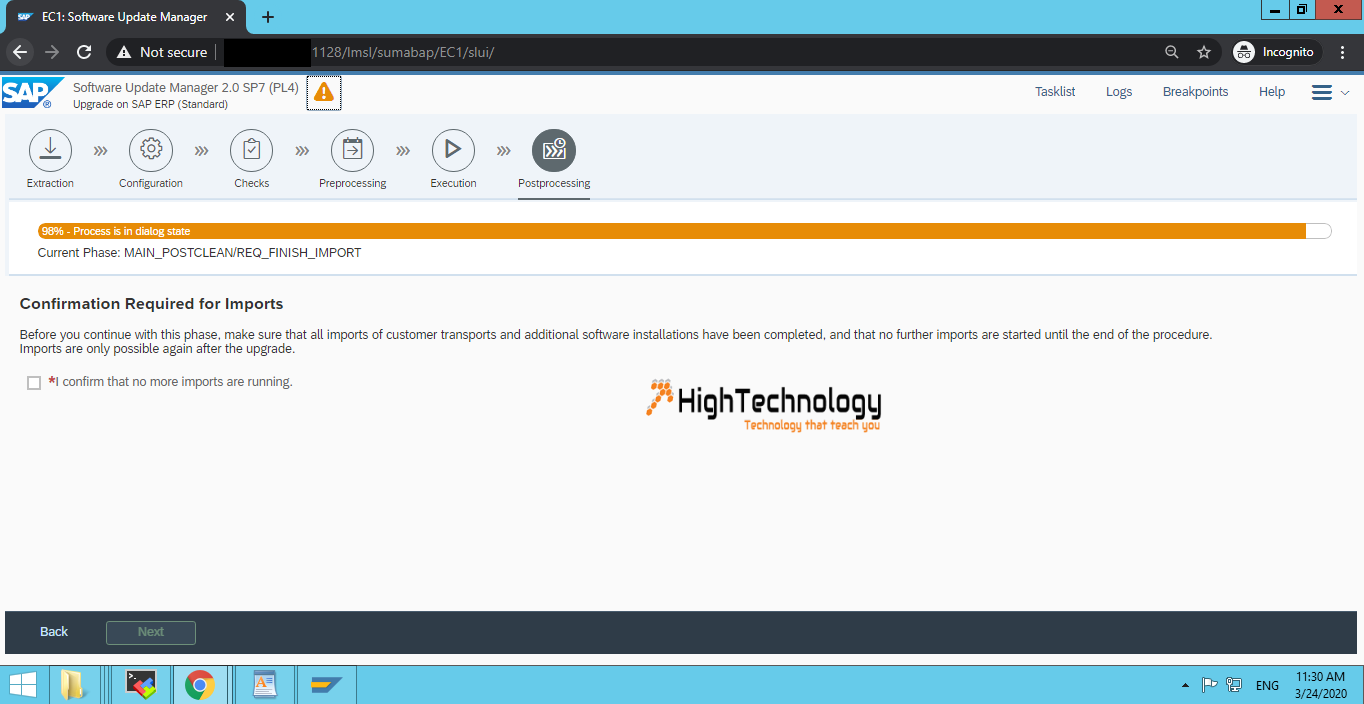The height and width of the screenshot is (704, 1364).
Task: Click the 'Software Update Manager 2.0 SP7 (PL4)' title
Action: pos(186,87)
